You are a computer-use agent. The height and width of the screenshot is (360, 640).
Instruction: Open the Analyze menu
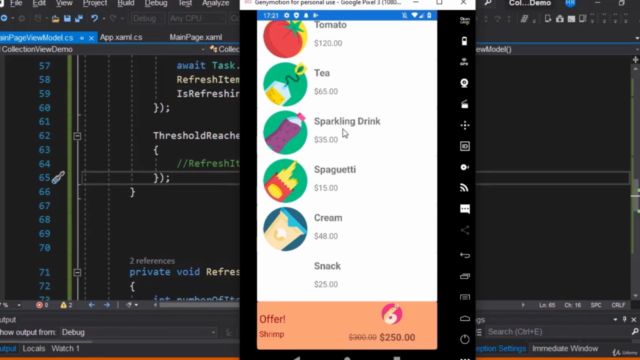216,3
